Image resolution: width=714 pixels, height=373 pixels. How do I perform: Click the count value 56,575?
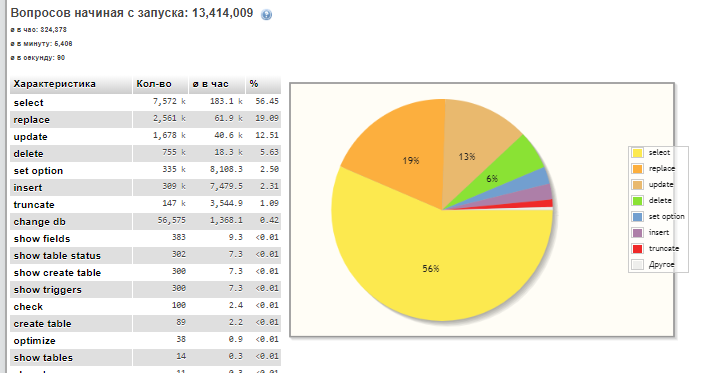point(172,220)
